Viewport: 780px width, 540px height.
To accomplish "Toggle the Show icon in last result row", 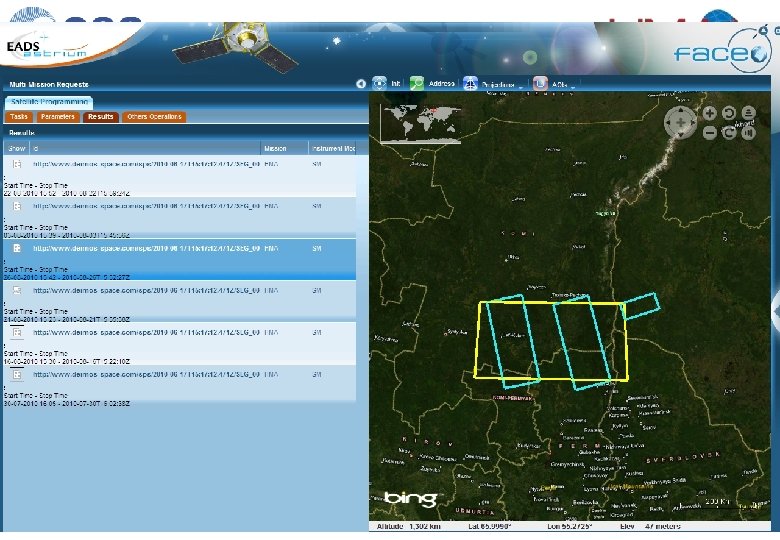I will tap(17, 374).
